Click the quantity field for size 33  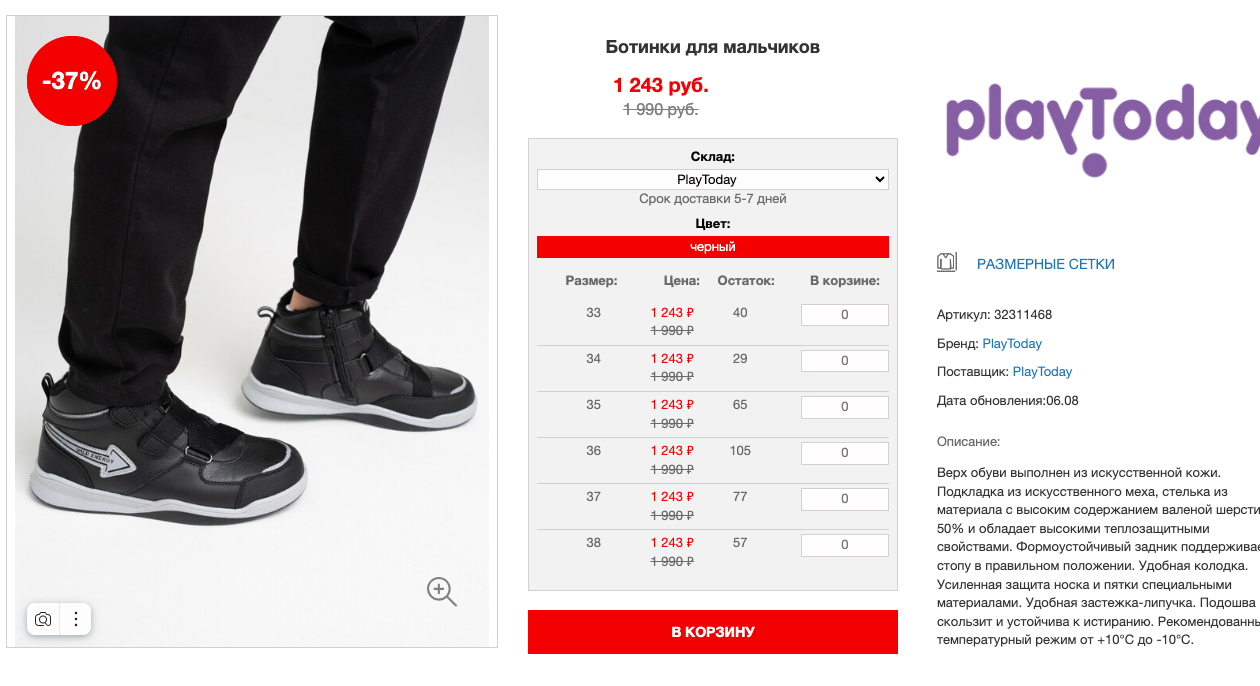coord(844,315)
